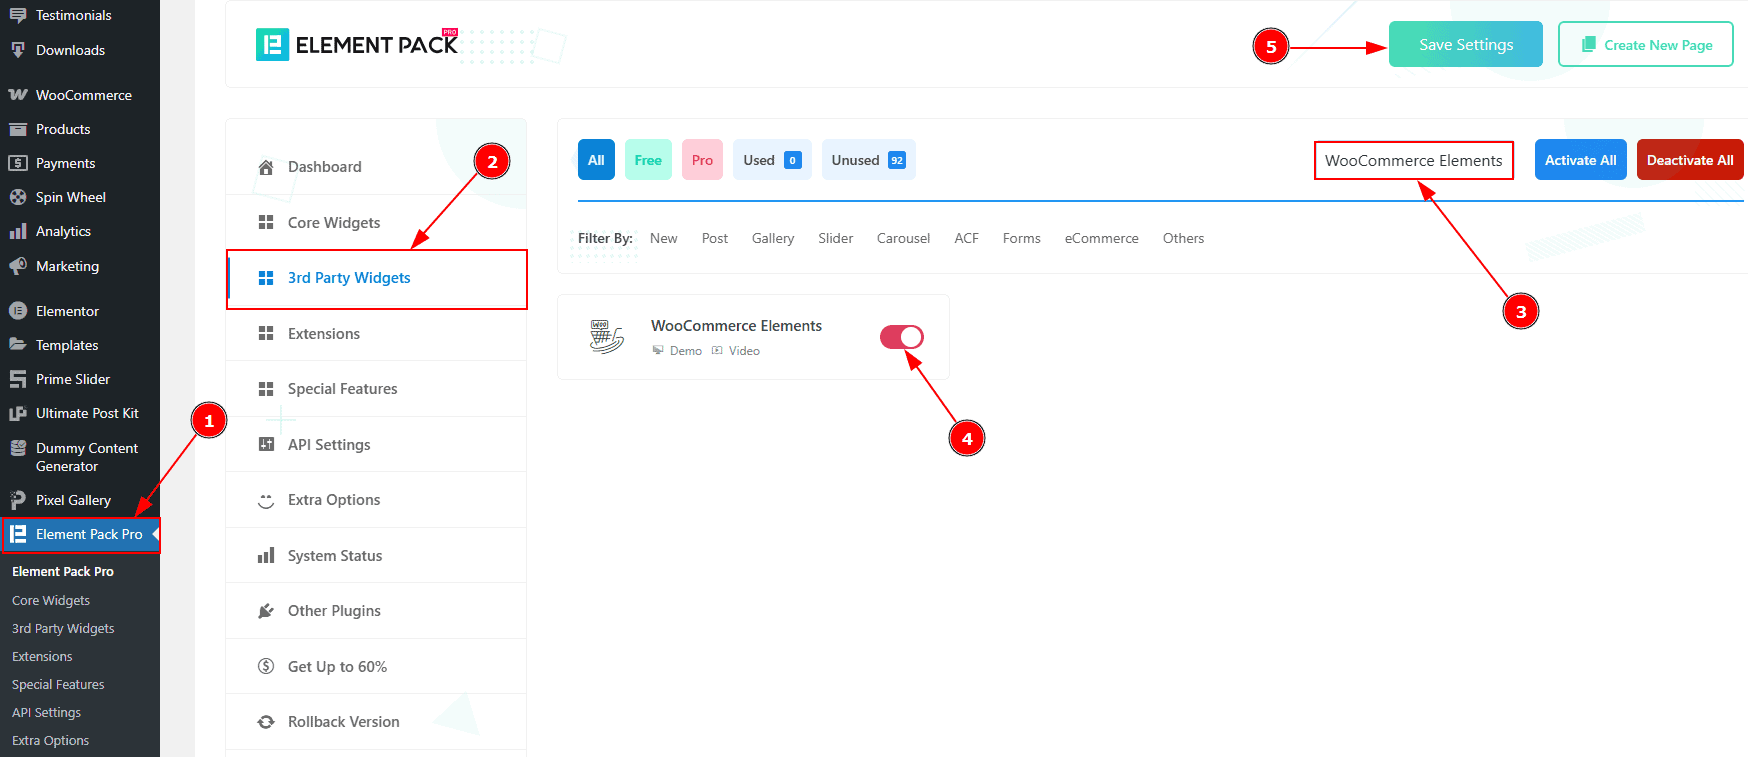The height and width of the screenshot is (757, 1748).
Task: Click the 3rd Party Widgets grid icon
Action: (x=266, y=278)
